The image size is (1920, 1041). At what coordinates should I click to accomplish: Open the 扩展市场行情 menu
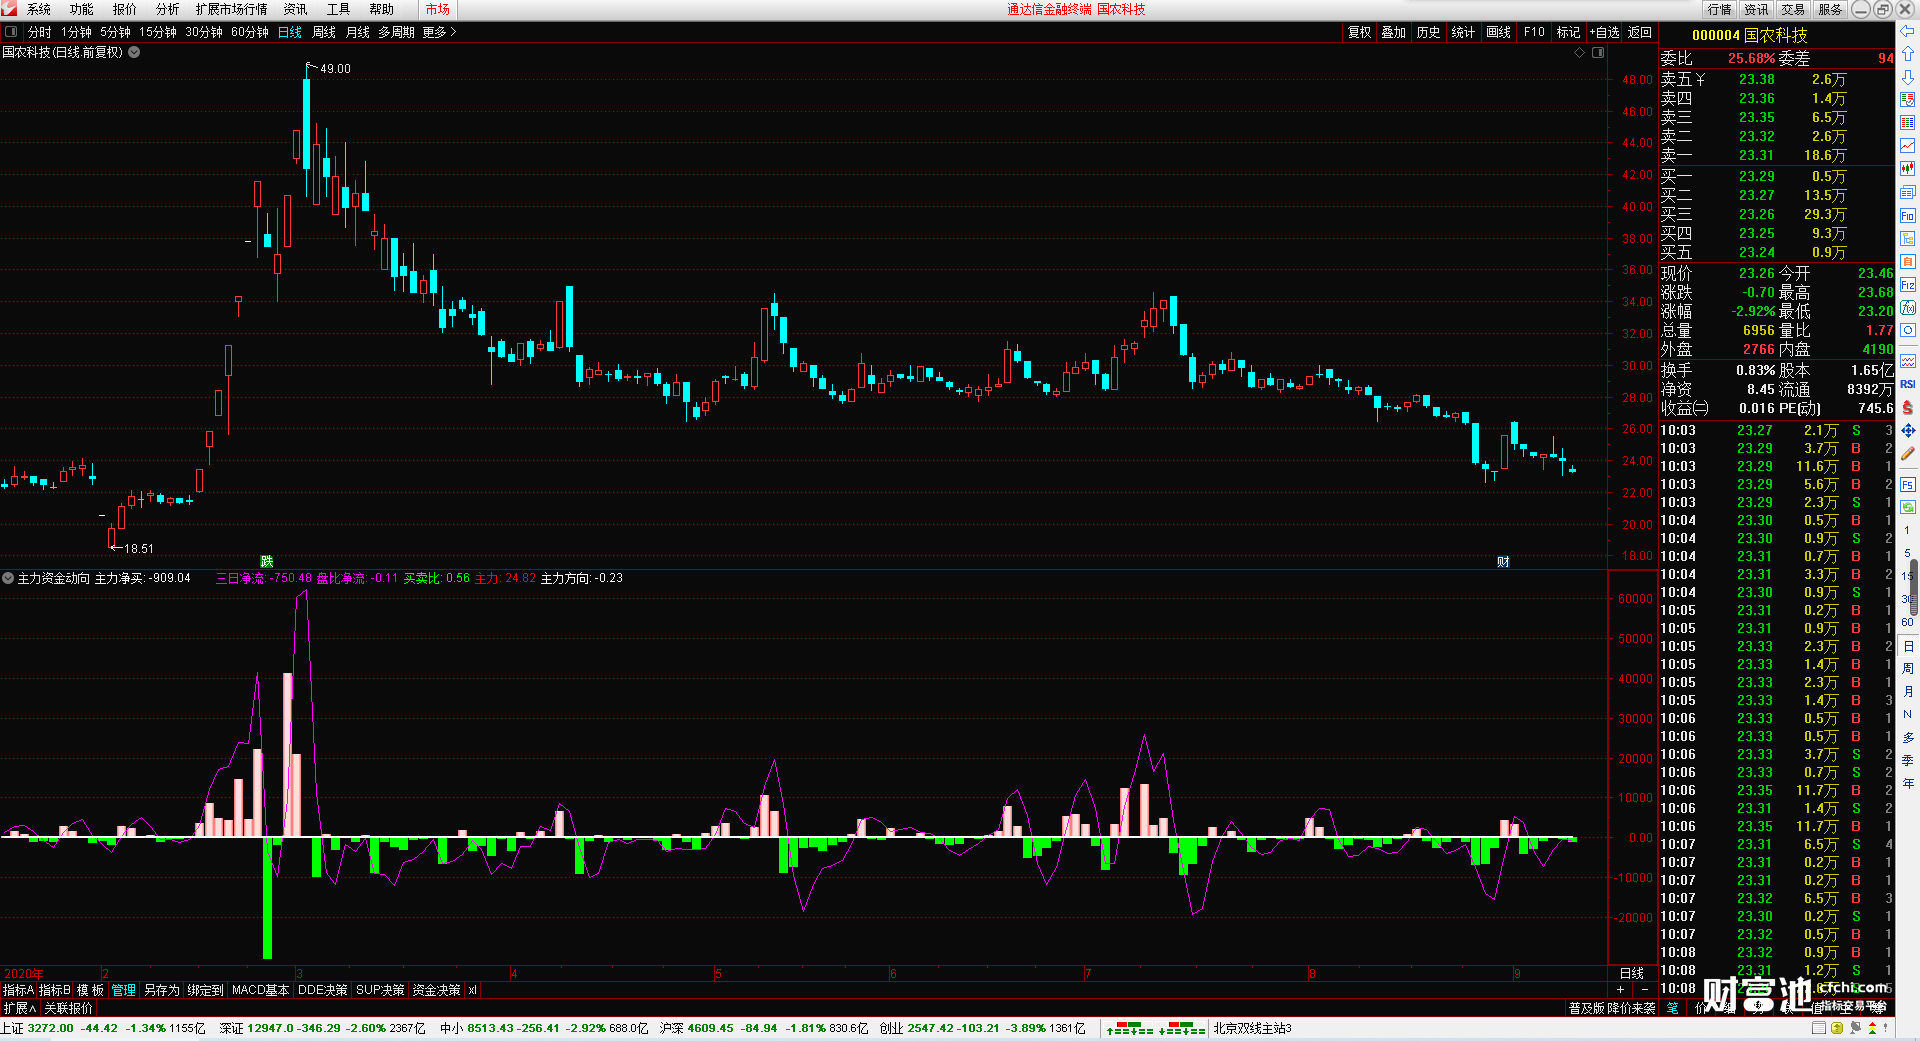pyautogui.click(x=231, y=9)
